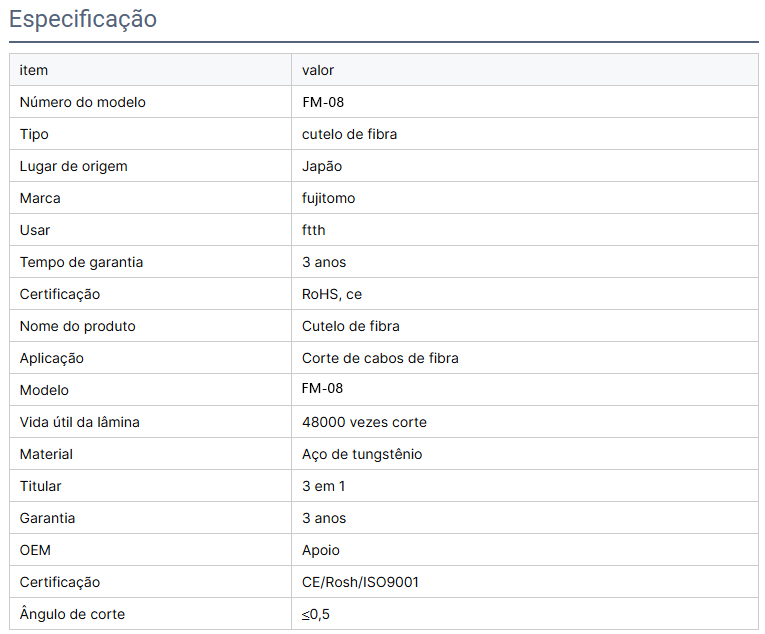Select "Corte de cabos de fibra" value

(380, 358)
